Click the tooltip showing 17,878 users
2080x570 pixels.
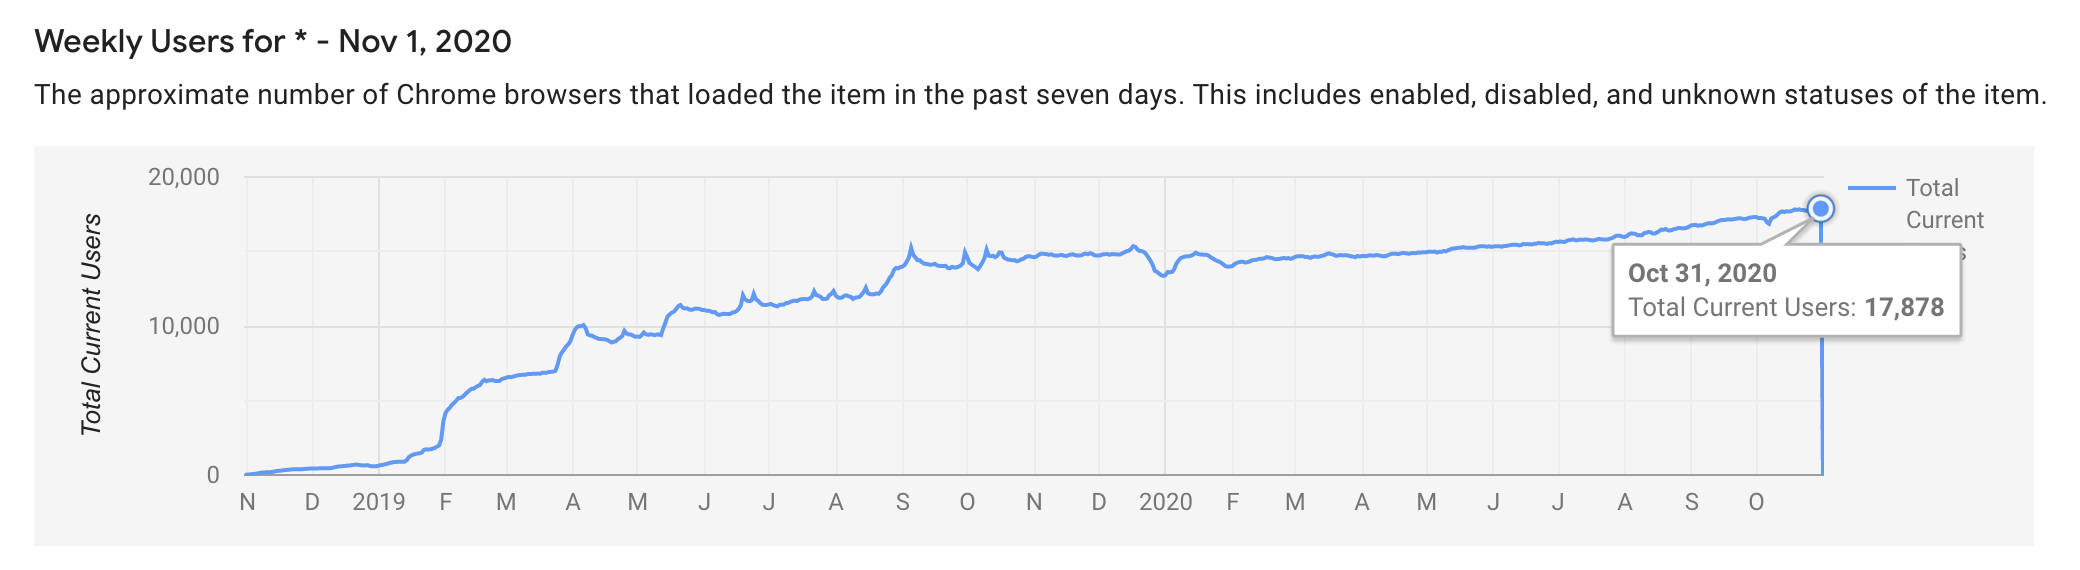[x=1786, y=290]
